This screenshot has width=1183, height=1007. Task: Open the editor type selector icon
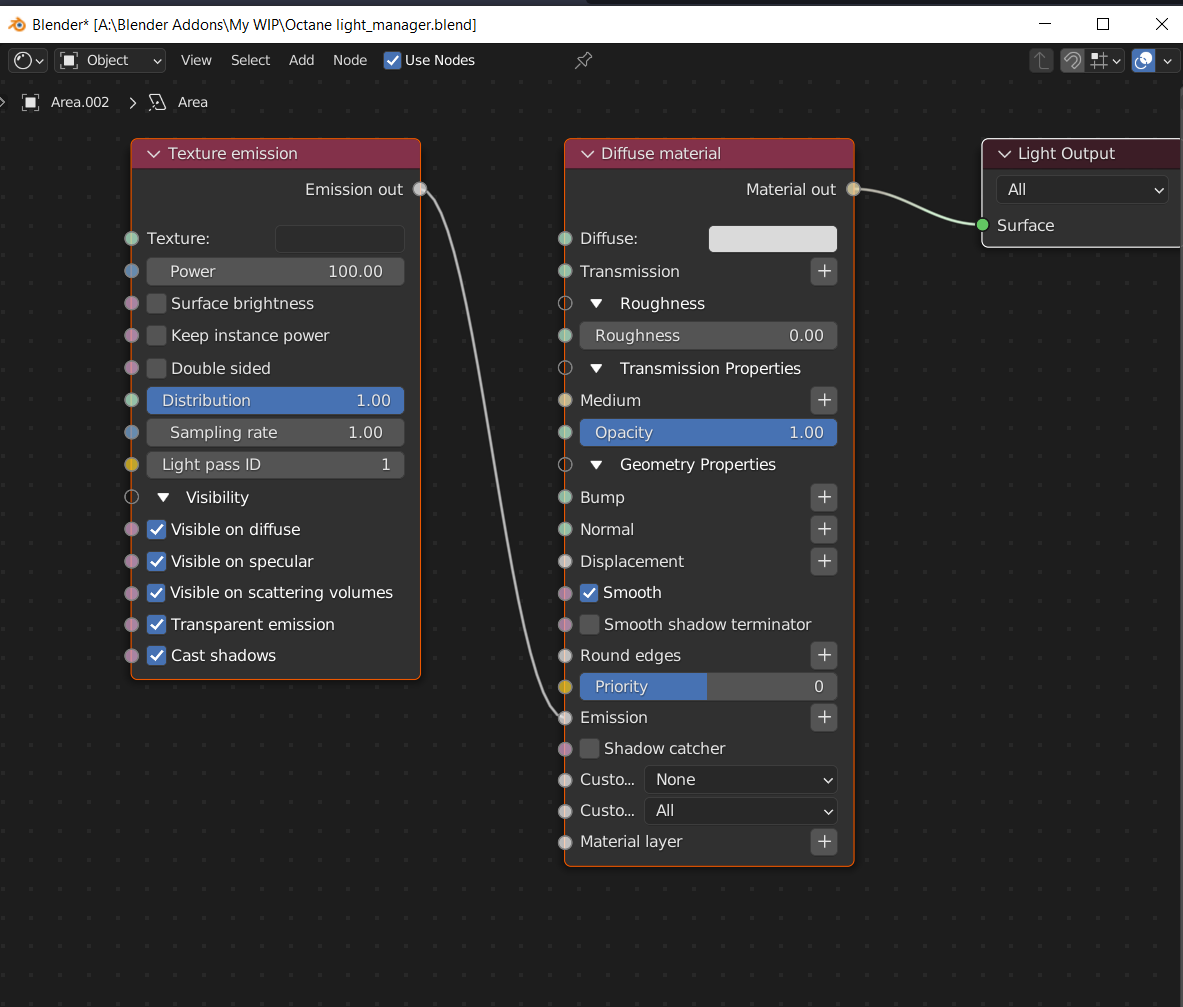tap(28, 61)
